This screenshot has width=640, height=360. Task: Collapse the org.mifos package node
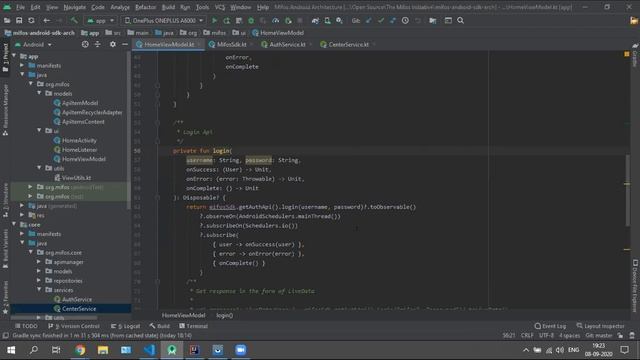point(31,84)
